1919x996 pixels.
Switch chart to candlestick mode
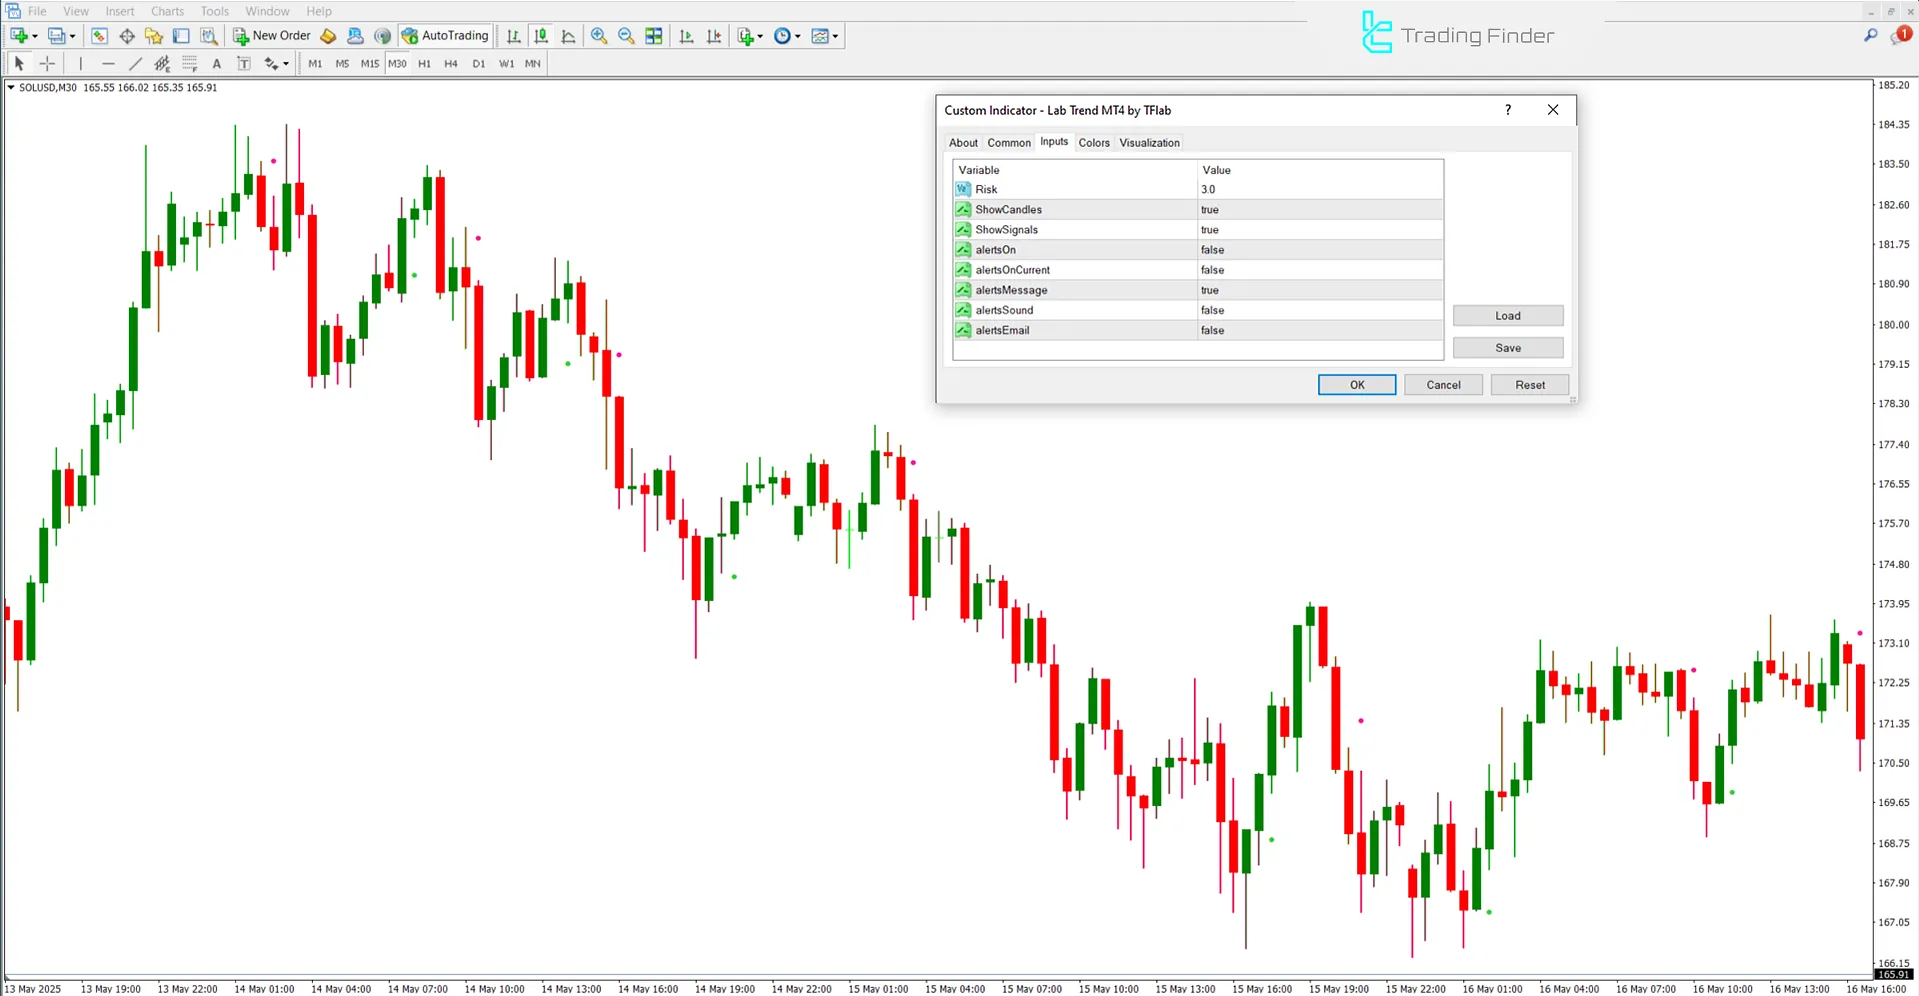(x=541, y=36)
